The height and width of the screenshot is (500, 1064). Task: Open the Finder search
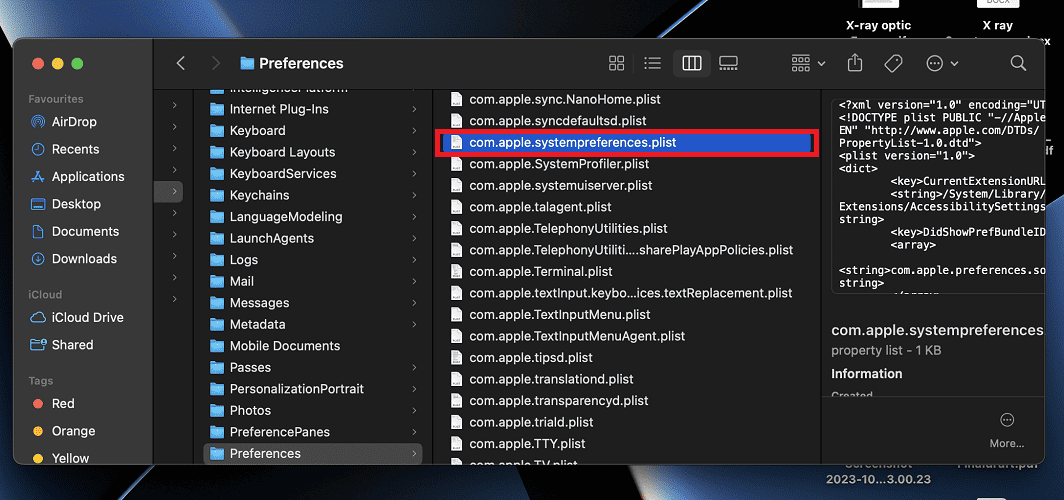point(1018,63)
